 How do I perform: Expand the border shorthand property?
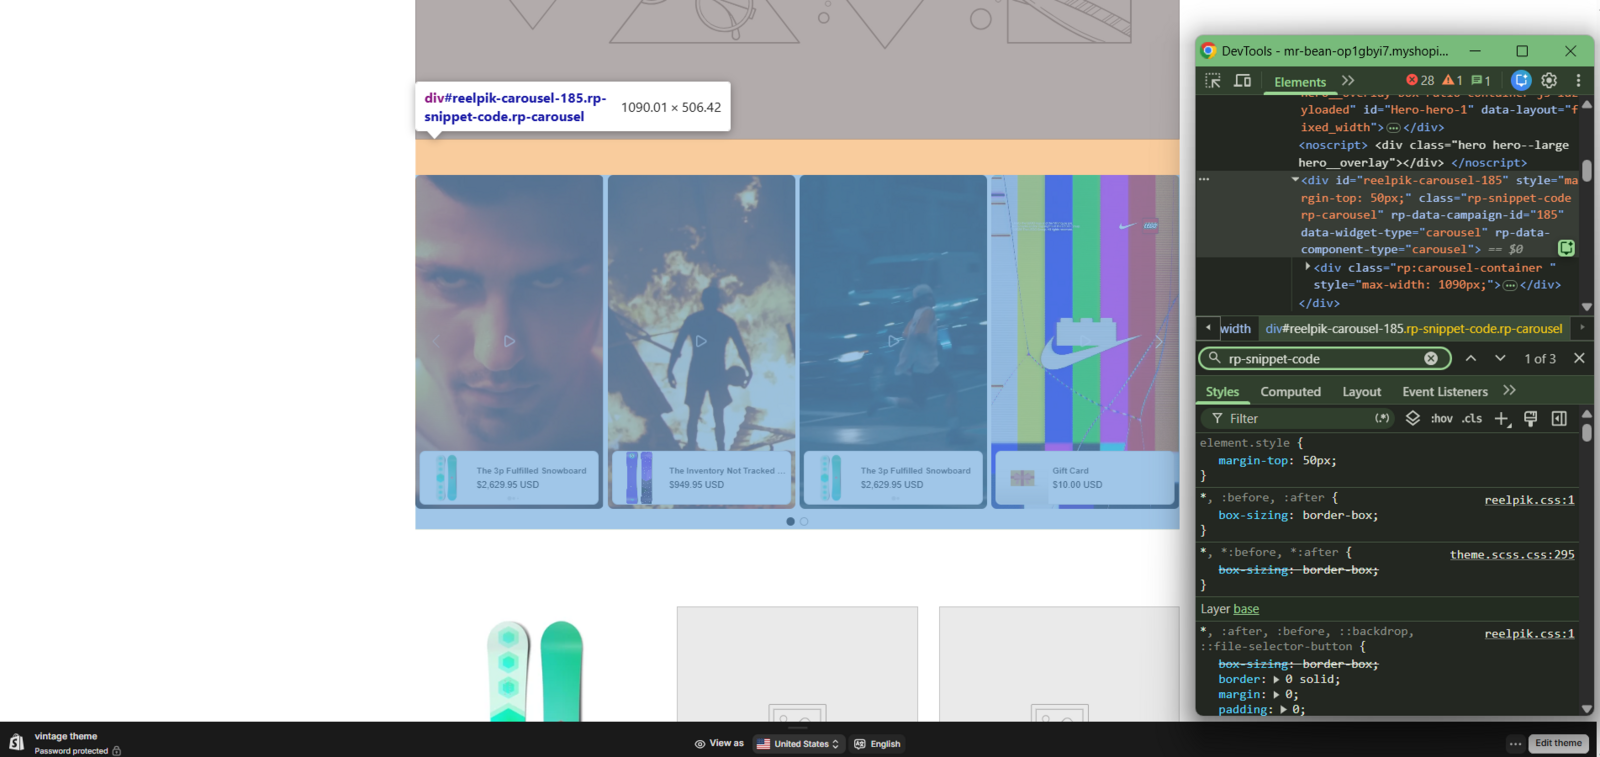pos(1276,679)
